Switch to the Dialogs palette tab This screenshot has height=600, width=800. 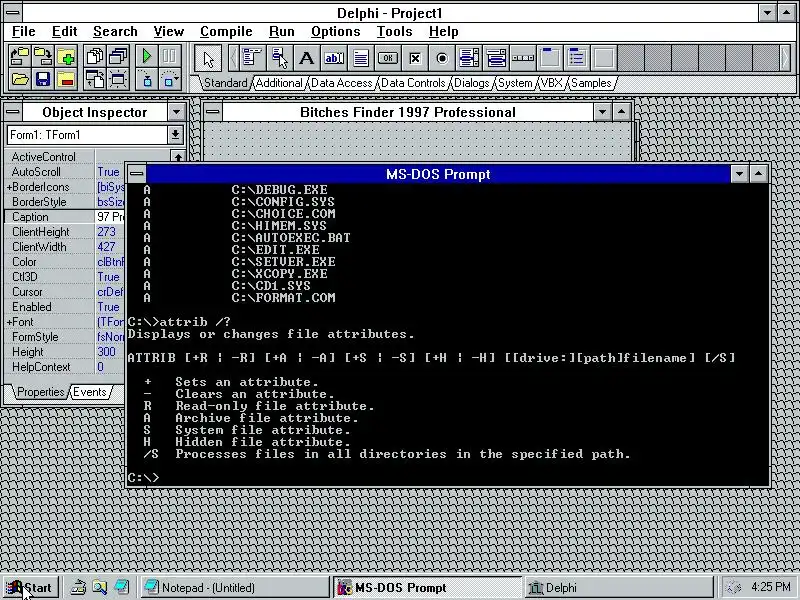[471, 83]
